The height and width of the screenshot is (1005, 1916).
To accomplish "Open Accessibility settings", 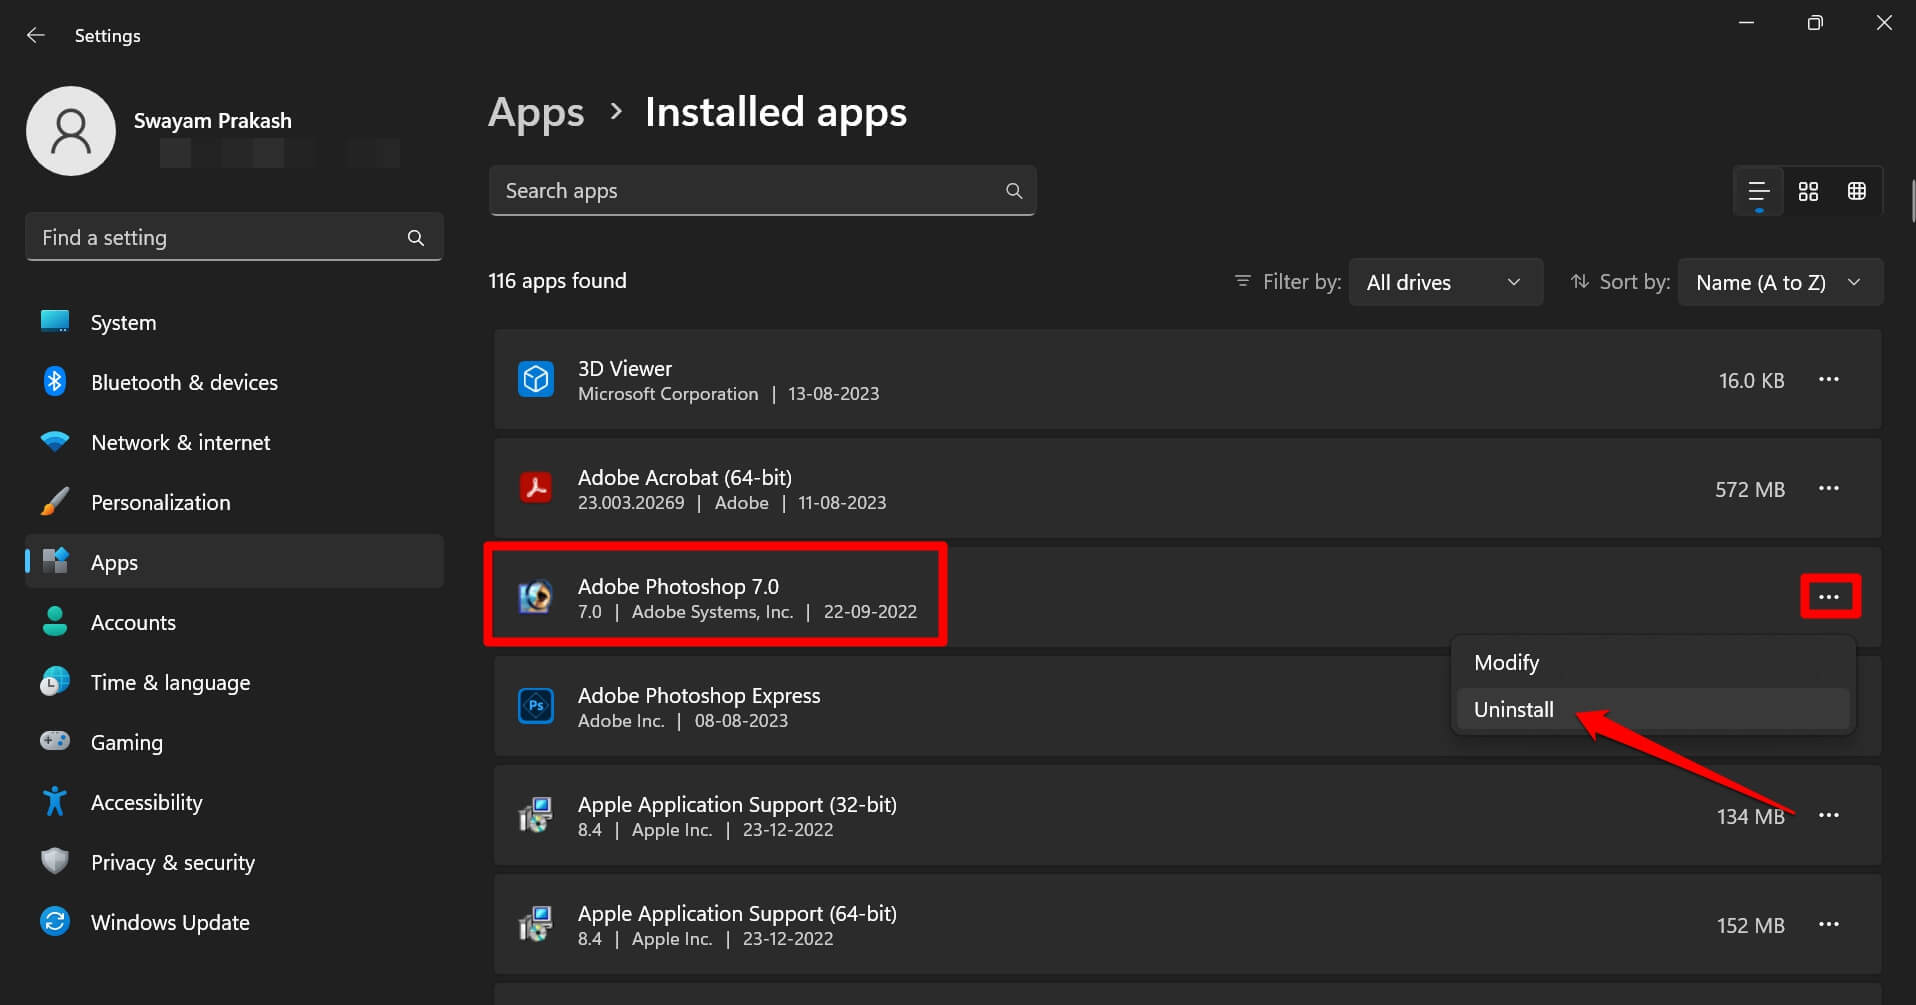I will (235, 802).
